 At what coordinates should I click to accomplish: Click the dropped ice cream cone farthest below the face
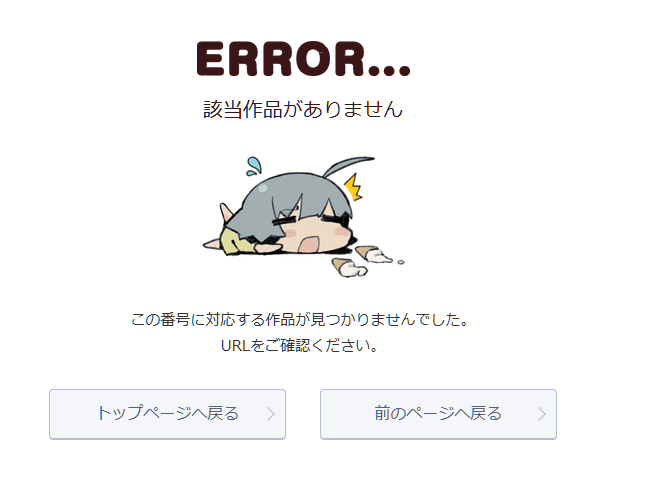click(x=350, y=268)
